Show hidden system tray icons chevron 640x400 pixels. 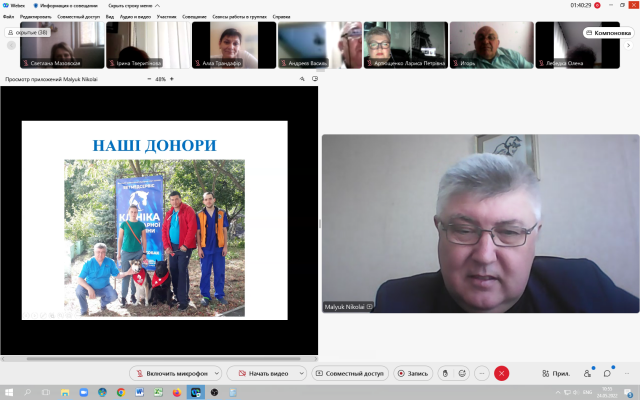[558, 393]
